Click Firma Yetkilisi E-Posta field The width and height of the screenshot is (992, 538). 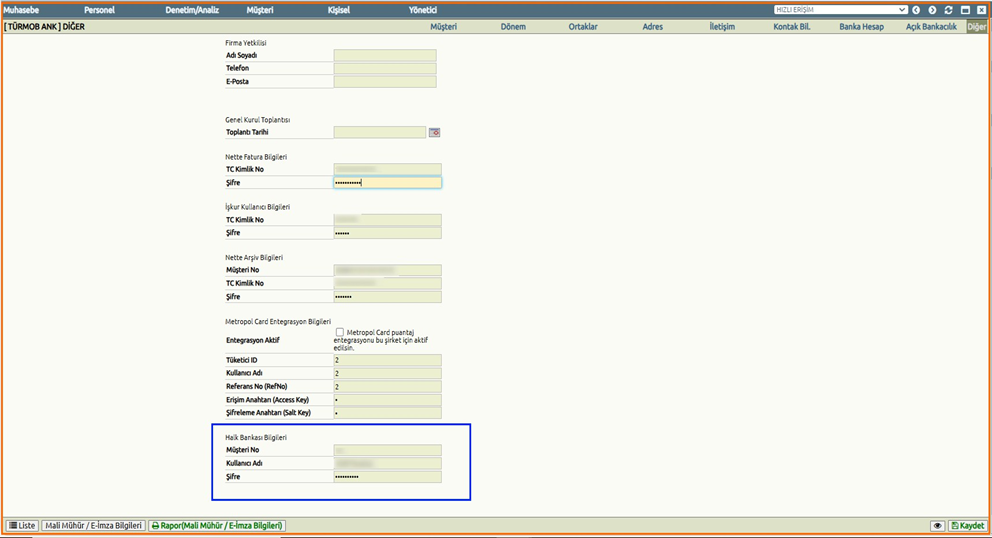(x=385, y=82)
